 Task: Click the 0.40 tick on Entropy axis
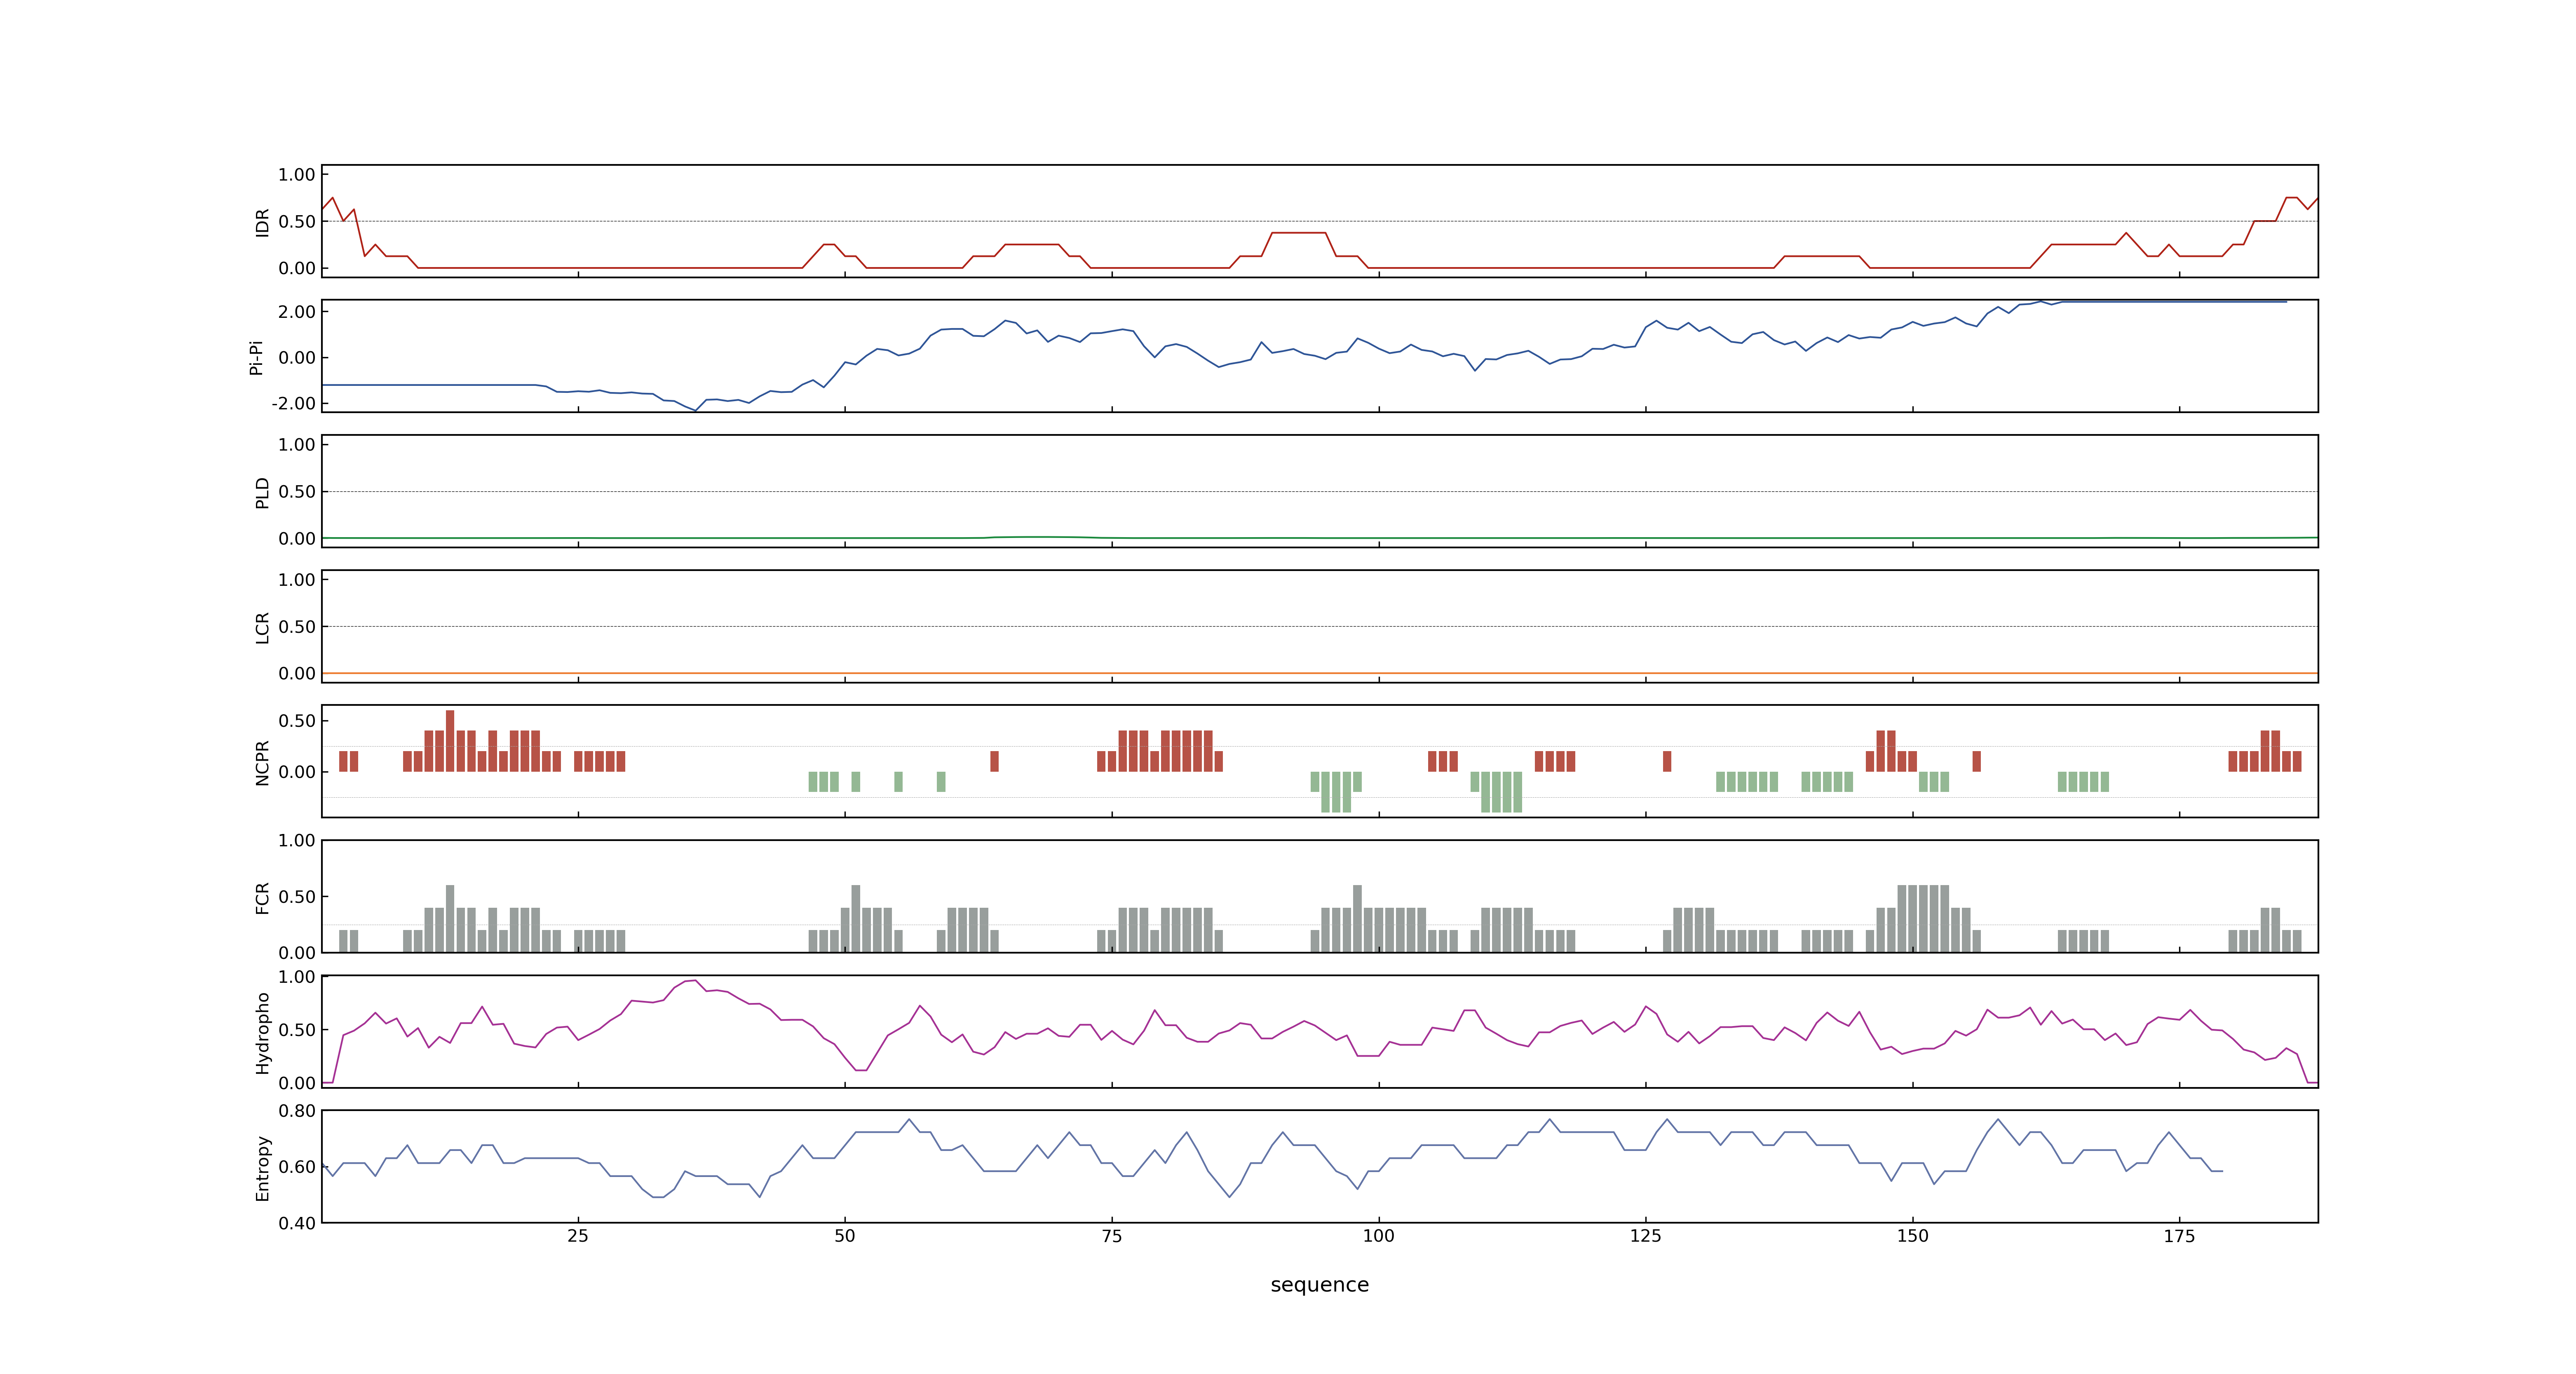coord(297,1223)
